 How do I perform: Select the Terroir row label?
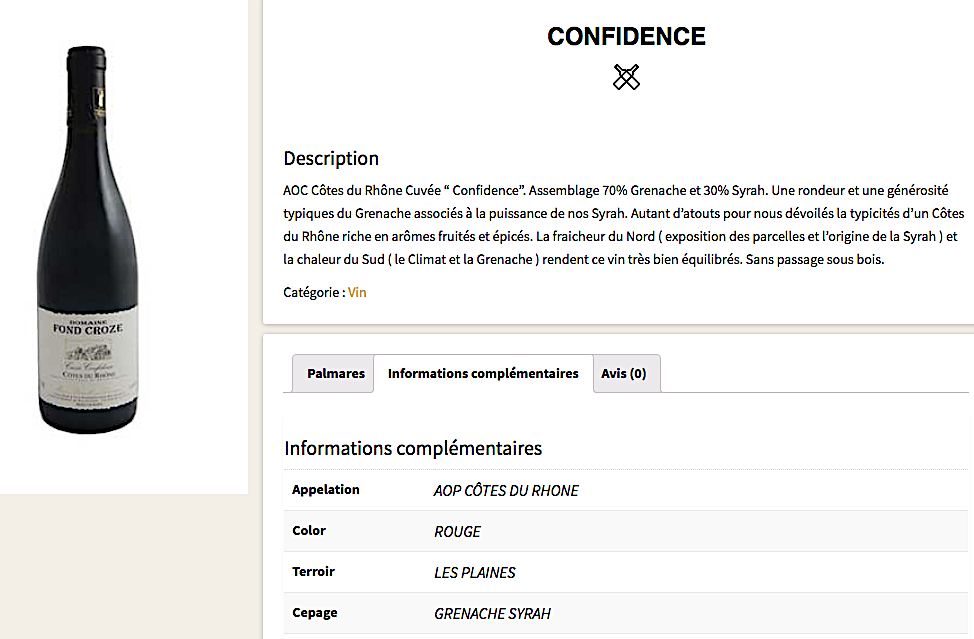coord(313,572)
